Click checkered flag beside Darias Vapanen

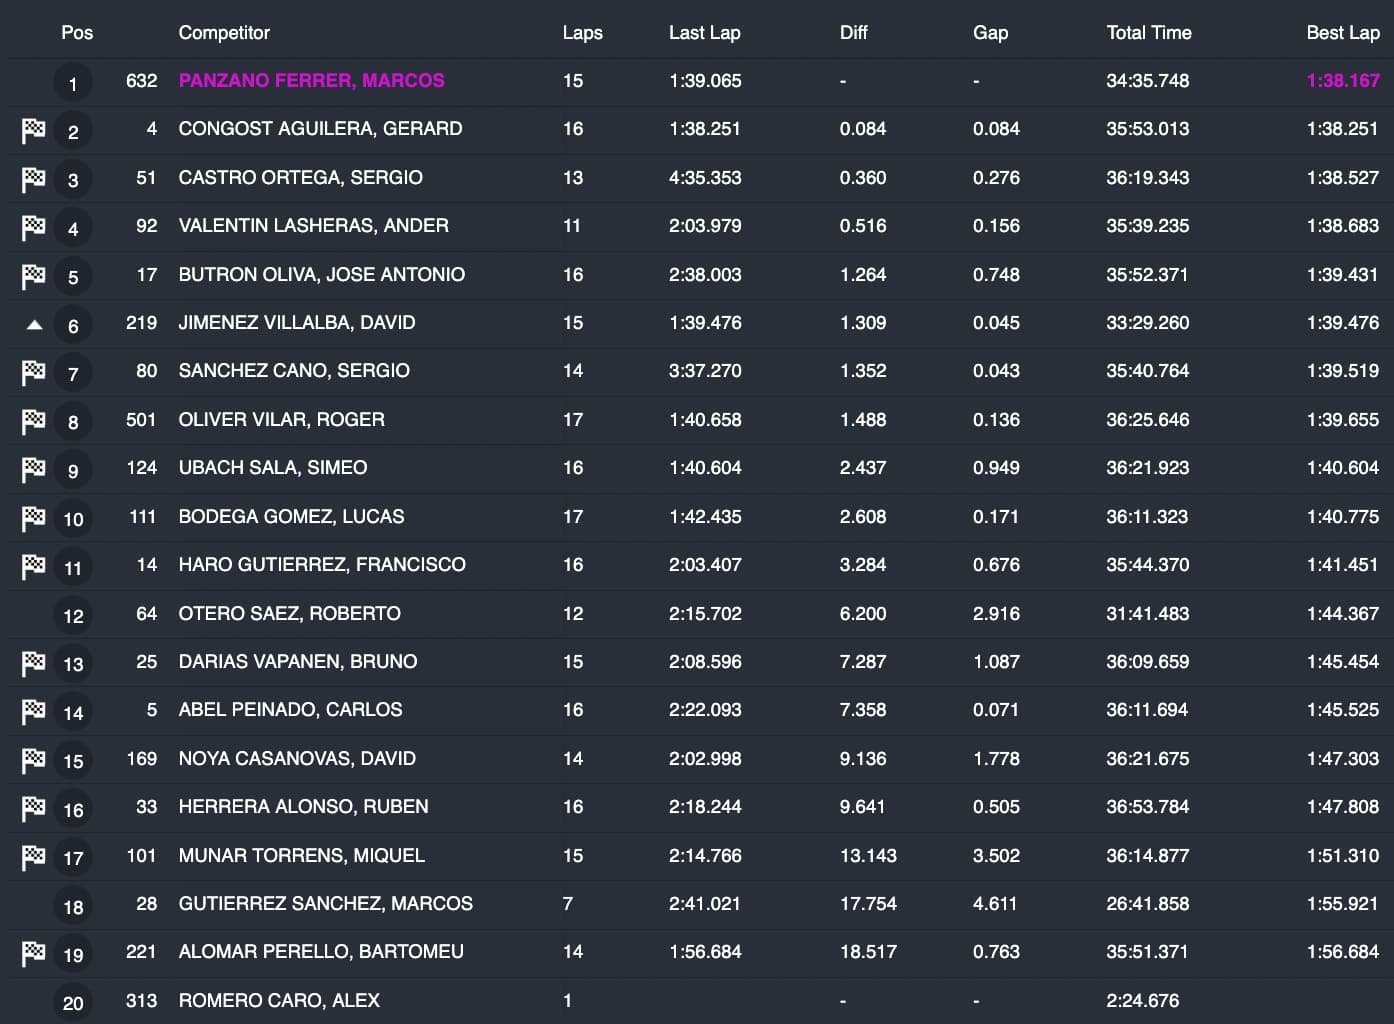coord(33,663)
